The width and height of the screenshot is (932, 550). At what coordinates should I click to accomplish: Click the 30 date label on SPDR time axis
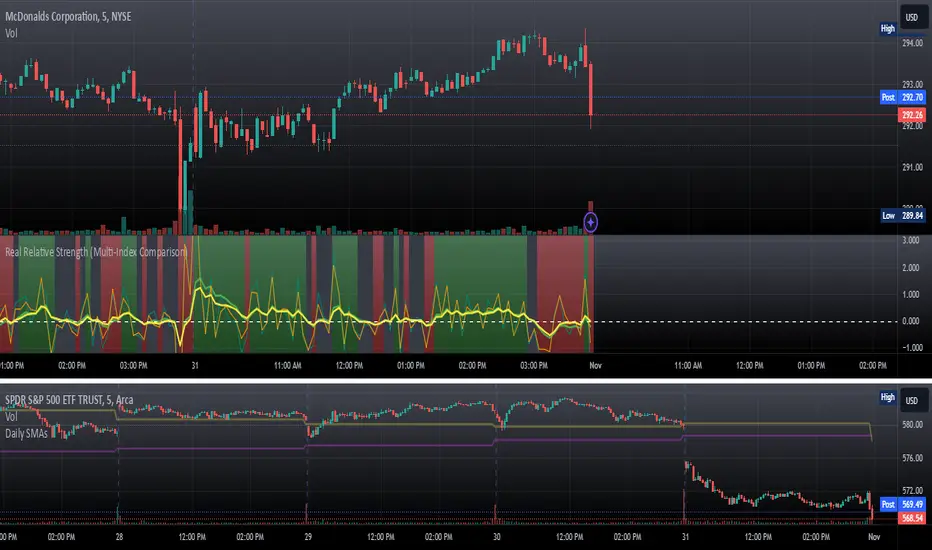pos(496,537)
